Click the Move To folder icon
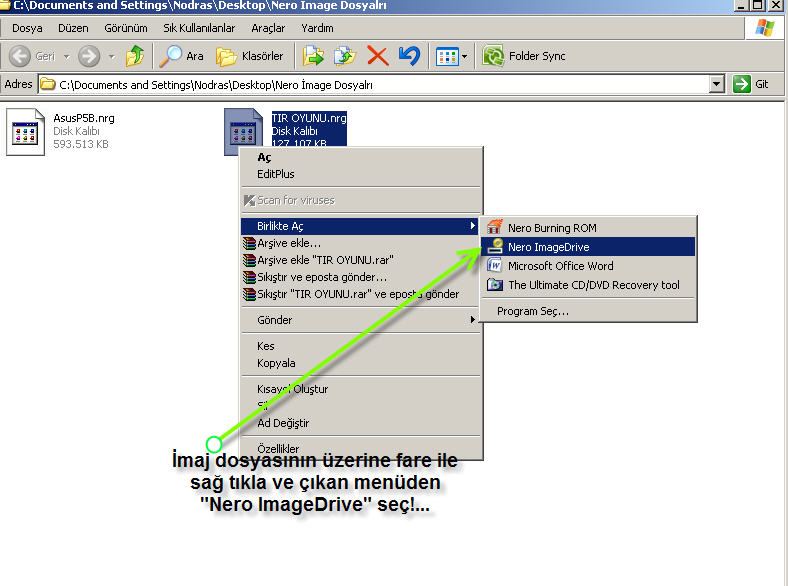 click(313, 56)
